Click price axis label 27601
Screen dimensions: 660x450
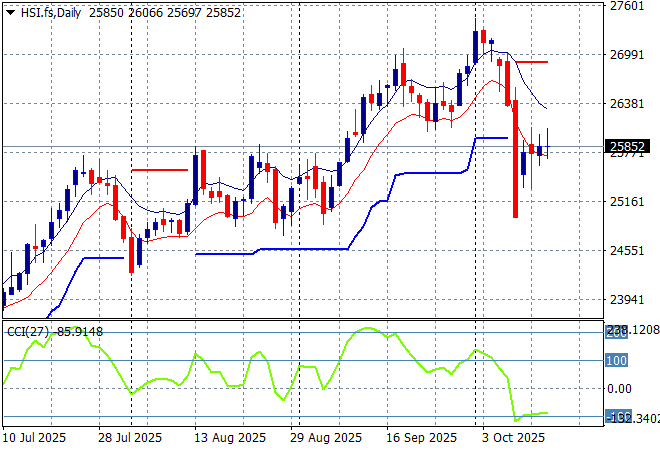click(x=627, y=6)
